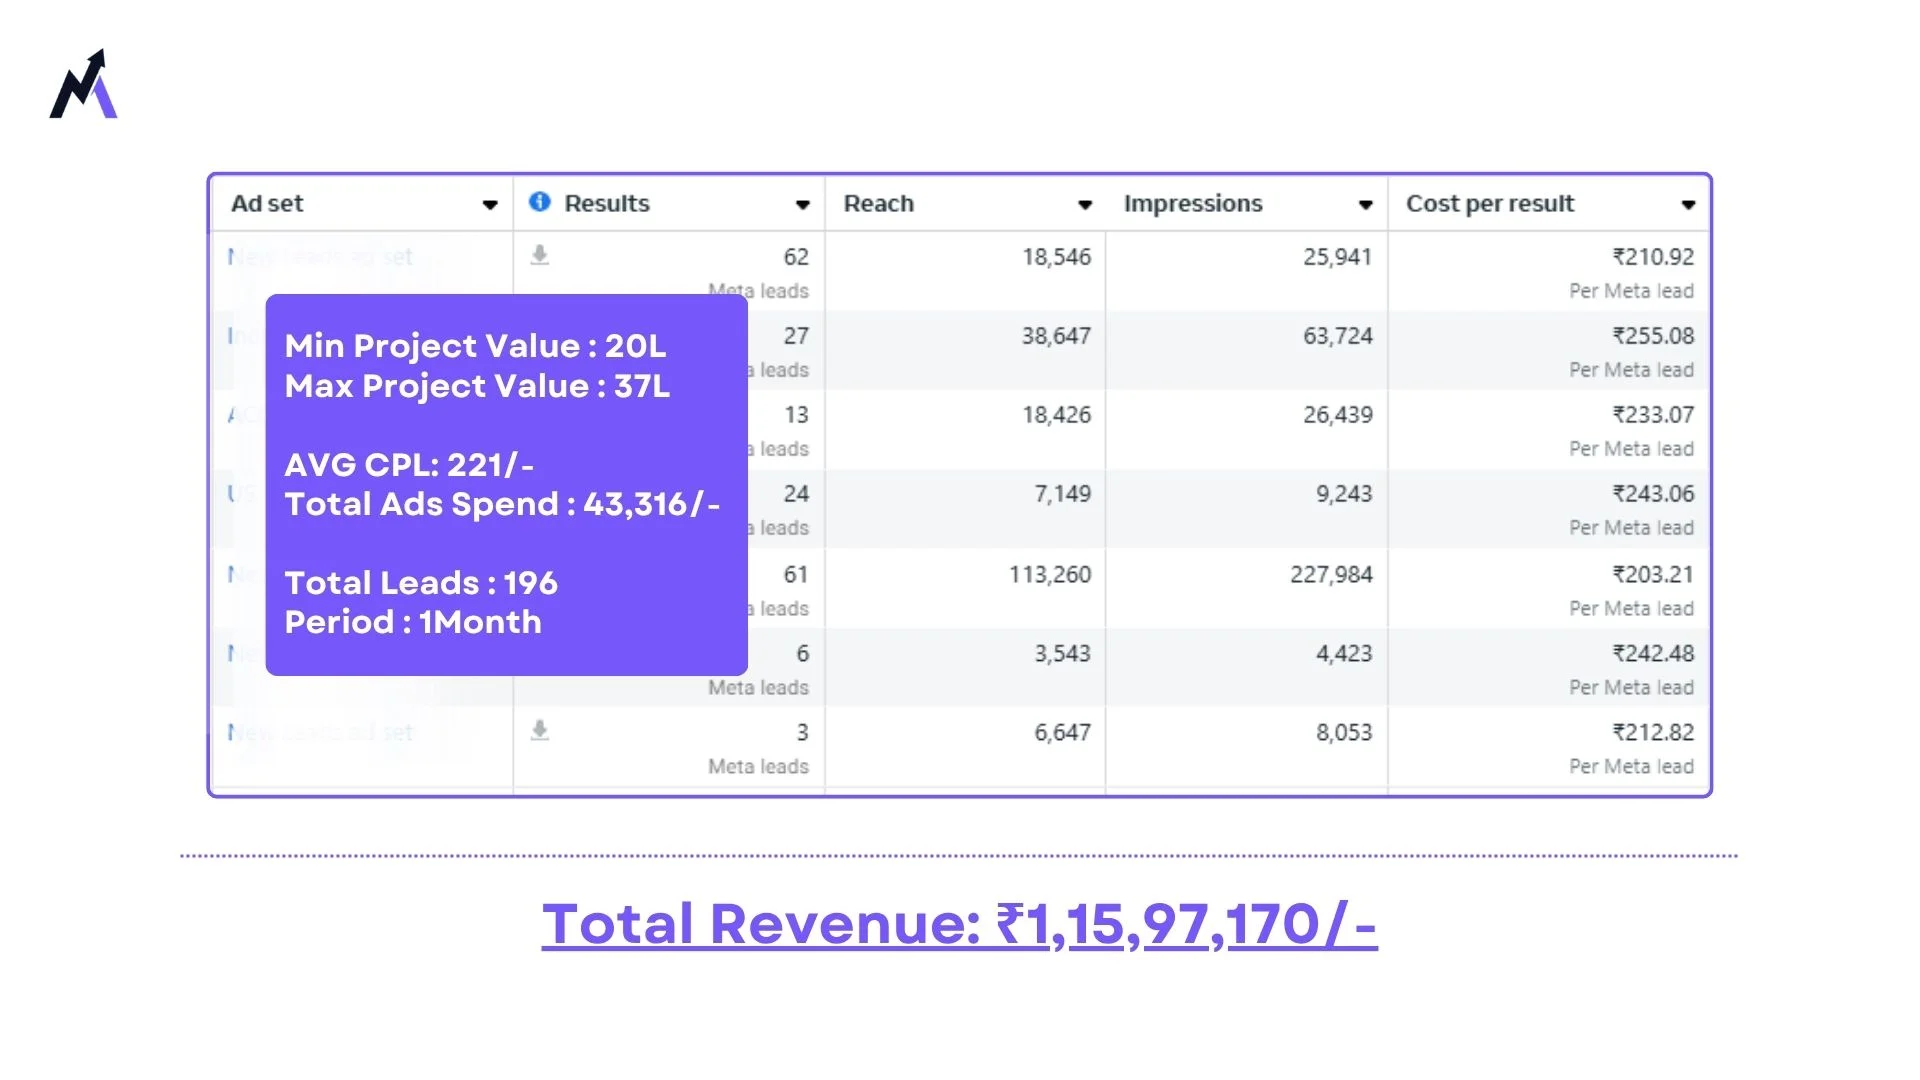Select the cost value ₹243.06
Screen dimensions: 1920x1080
(1653, 494)
